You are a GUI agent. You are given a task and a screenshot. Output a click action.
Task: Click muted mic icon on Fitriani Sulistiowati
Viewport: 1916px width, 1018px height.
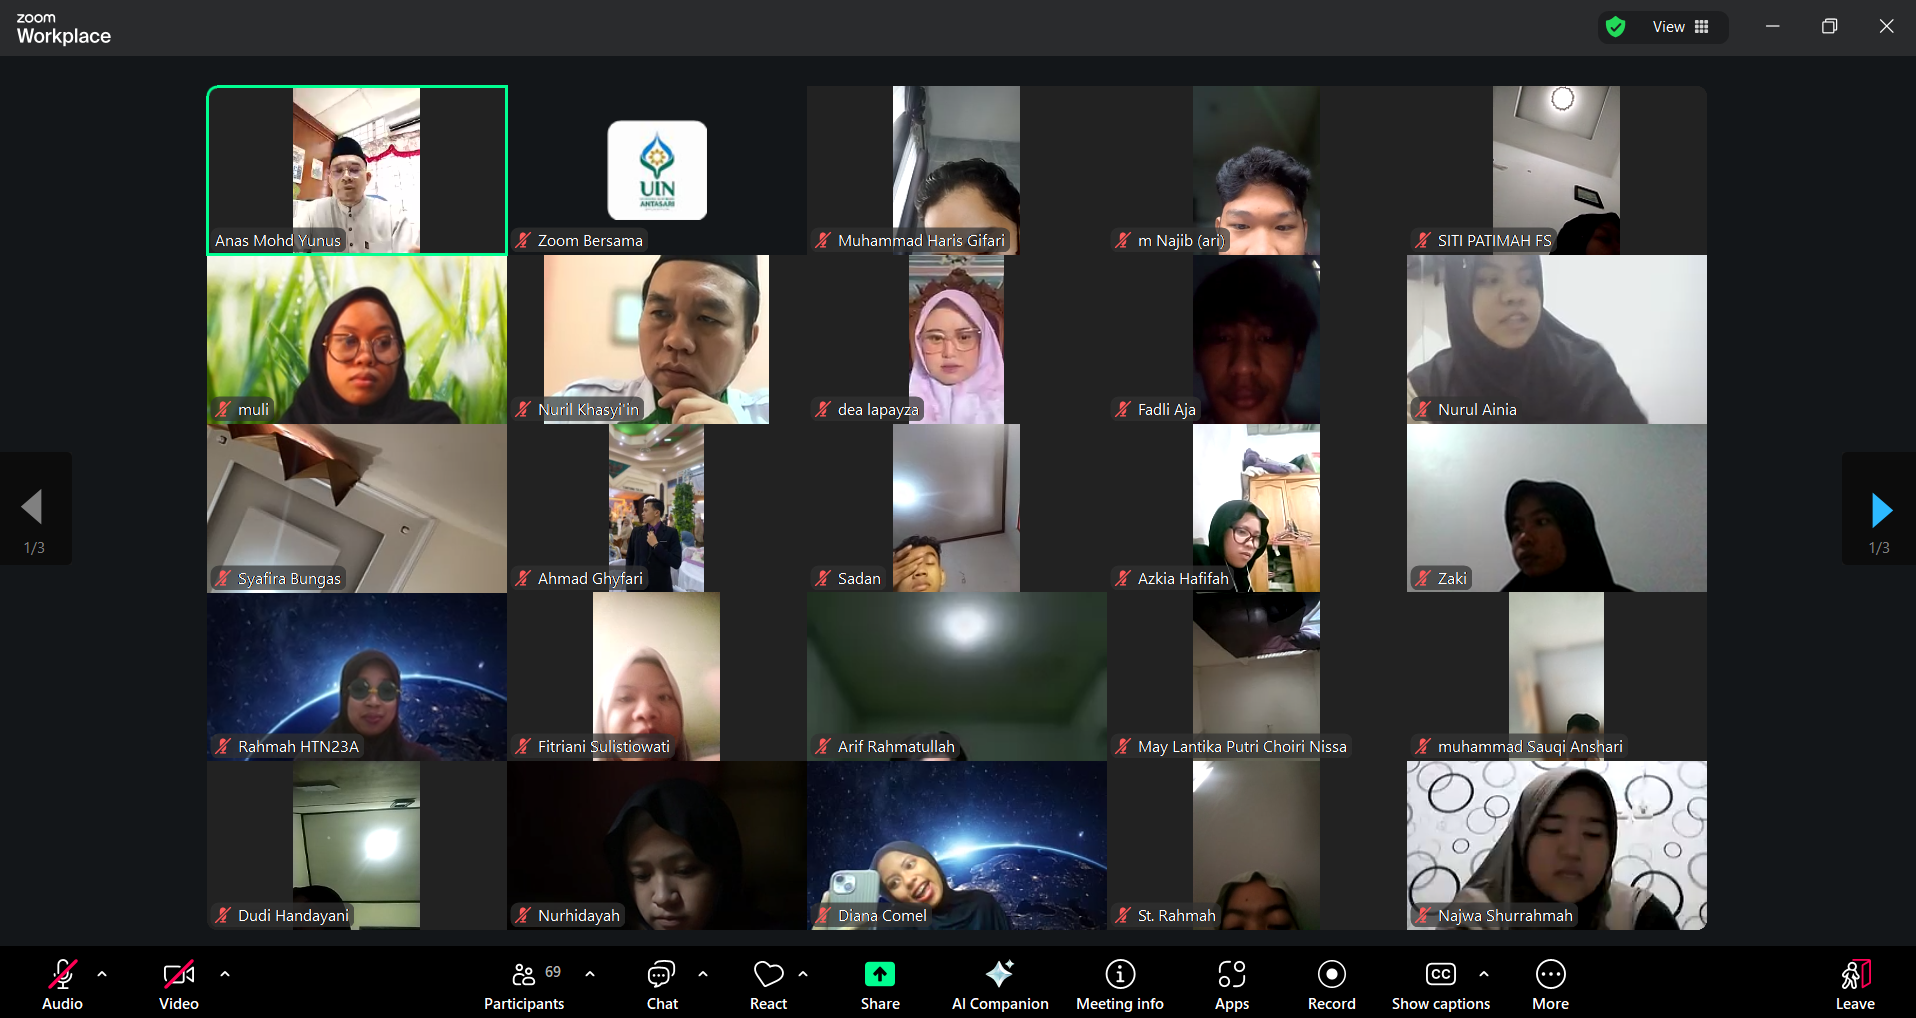coord(523,746)
